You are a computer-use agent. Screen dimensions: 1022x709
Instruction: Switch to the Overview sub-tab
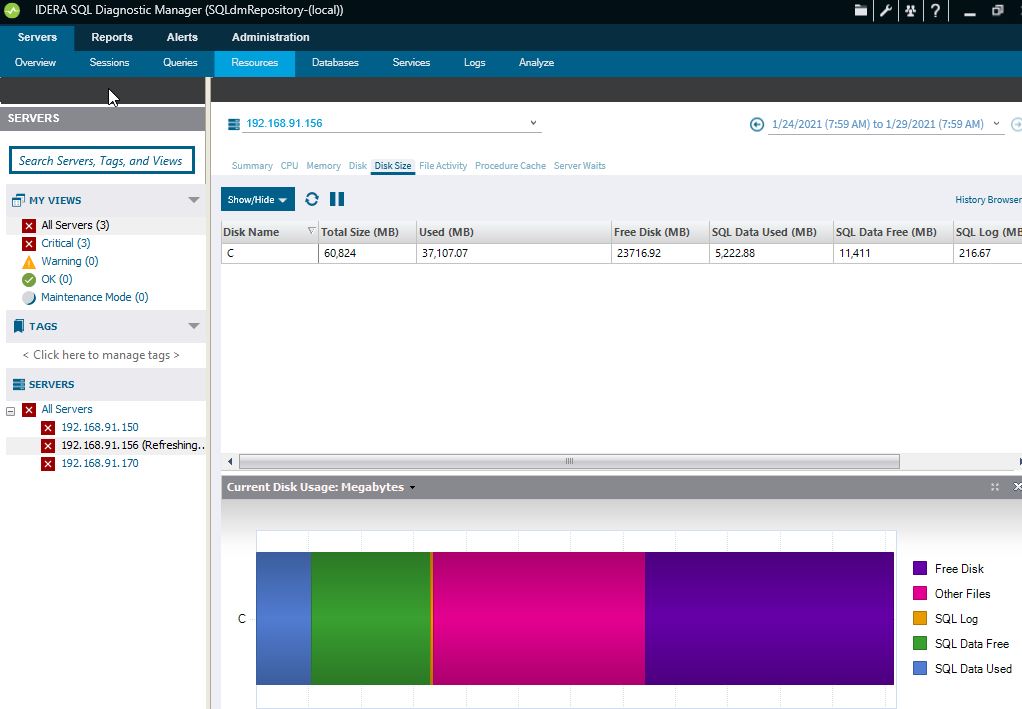click(35, 63)
